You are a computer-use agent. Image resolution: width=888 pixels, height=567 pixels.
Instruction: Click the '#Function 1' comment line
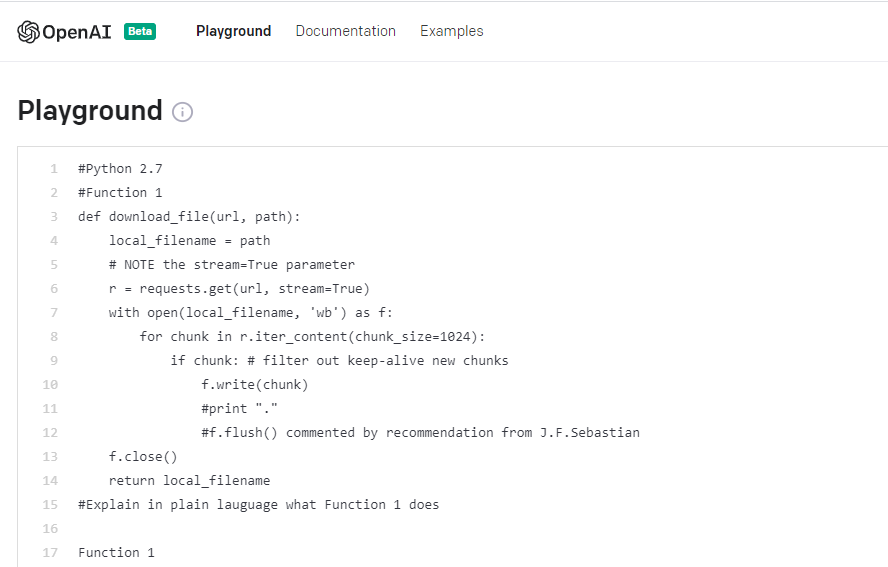point(120,193)
